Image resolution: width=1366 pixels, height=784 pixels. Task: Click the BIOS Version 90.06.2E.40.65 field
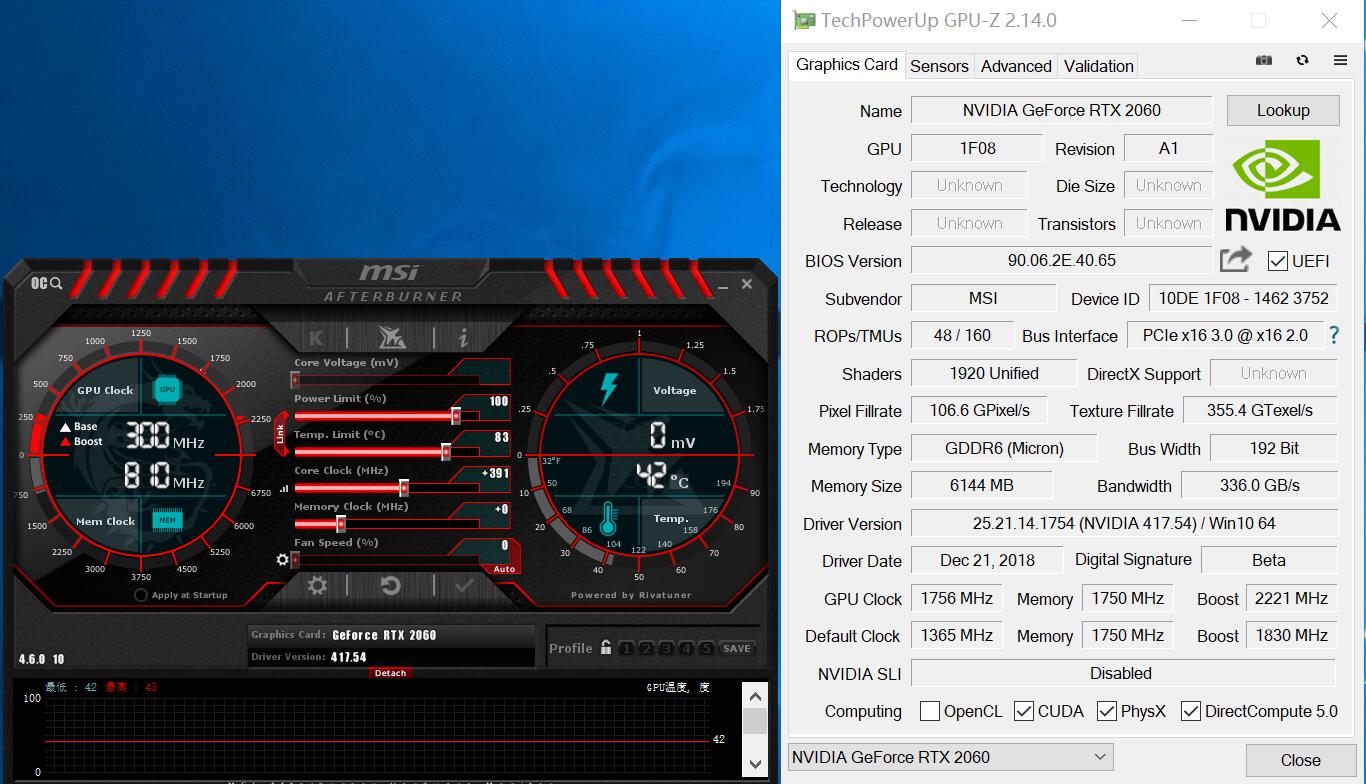1061,260
